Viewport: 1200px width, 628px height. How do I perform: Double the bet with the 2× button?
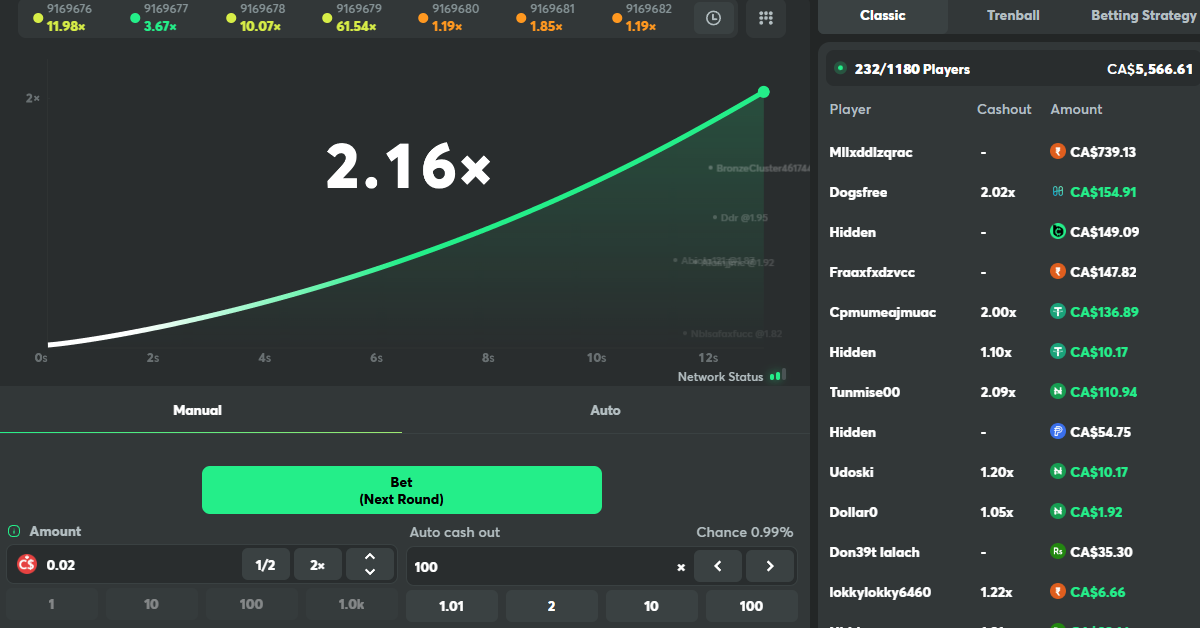[x=318, y=565]
